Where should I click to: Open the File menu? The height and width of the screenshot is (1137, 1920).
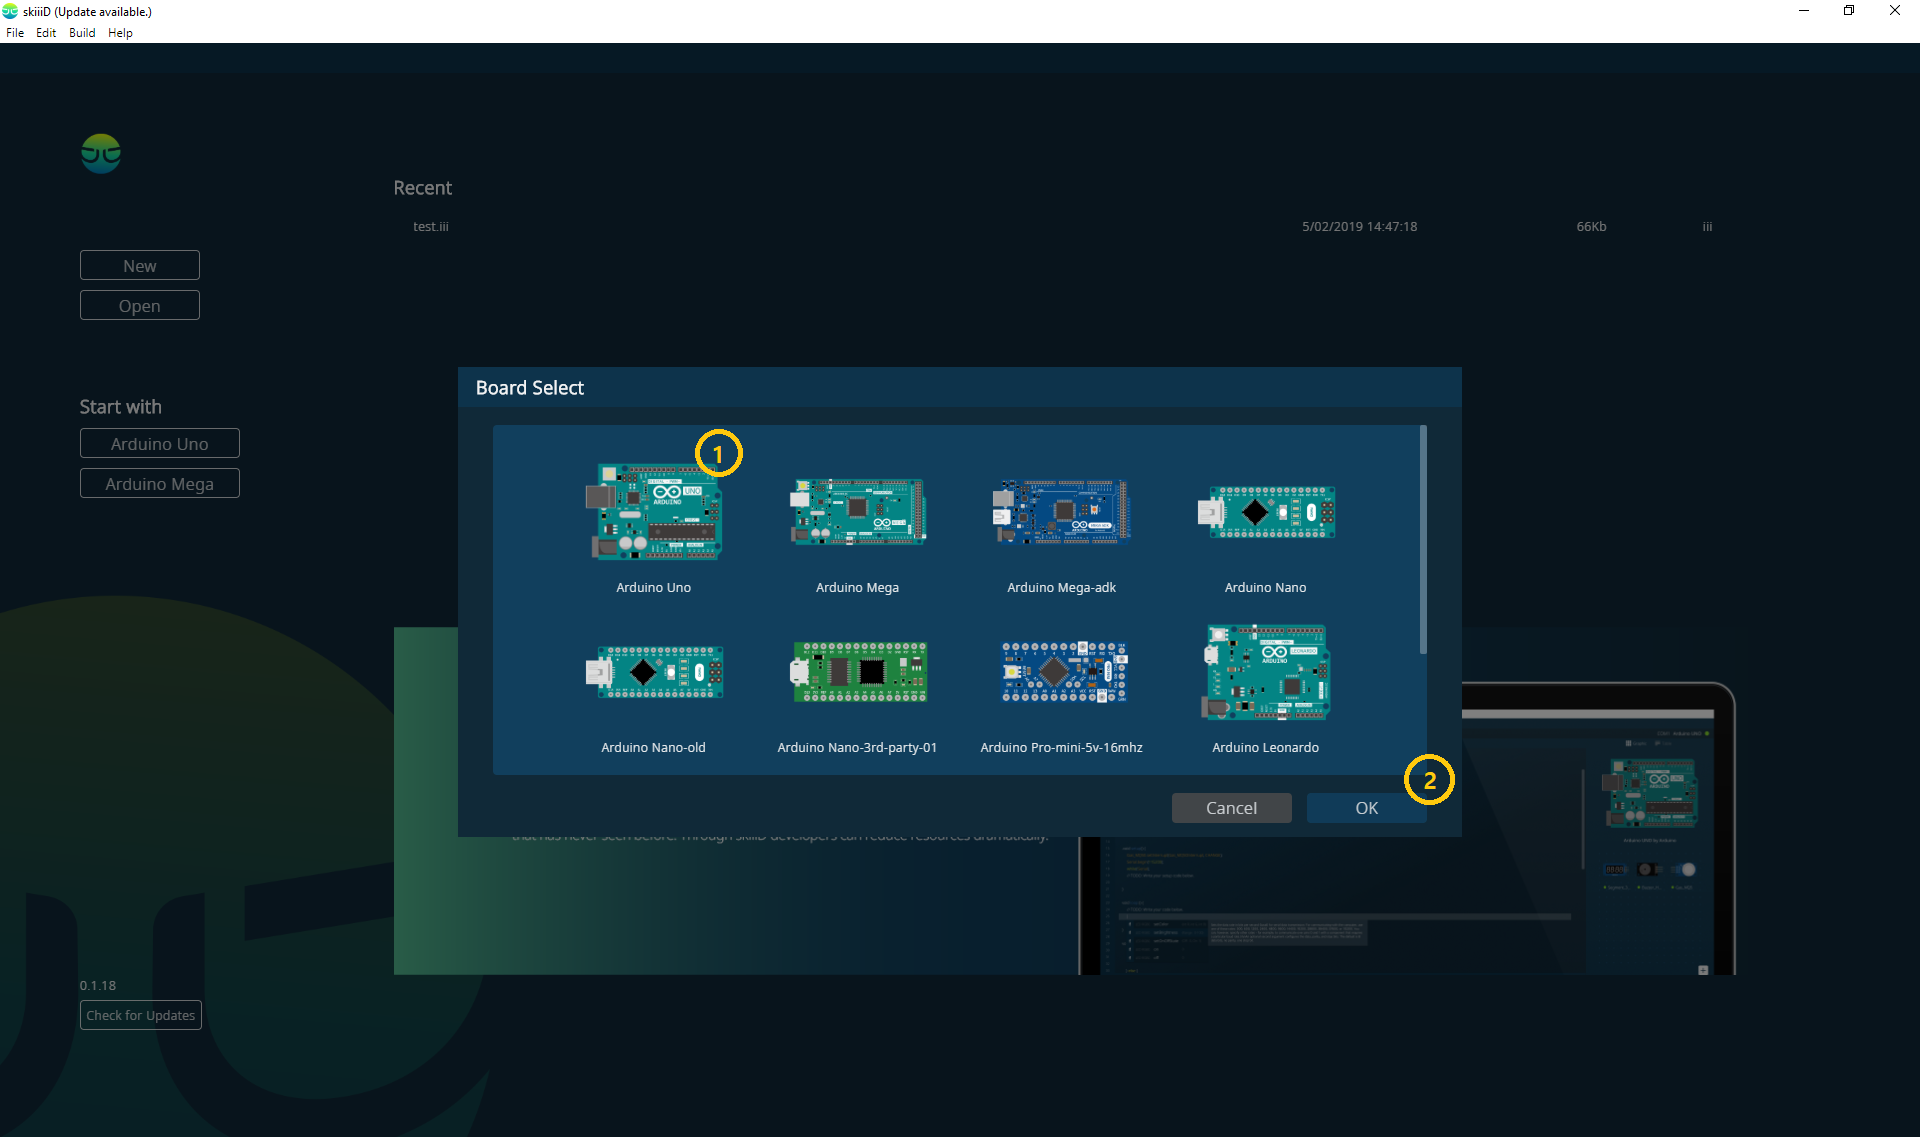pos(15,33)
